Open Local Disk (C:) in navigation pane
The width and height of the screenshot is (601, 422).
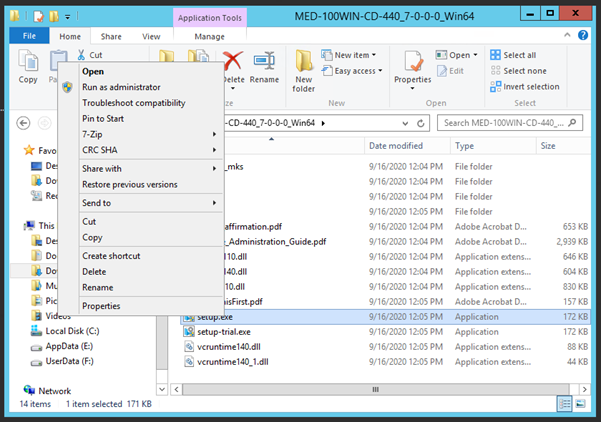click(x=65, y=331)
